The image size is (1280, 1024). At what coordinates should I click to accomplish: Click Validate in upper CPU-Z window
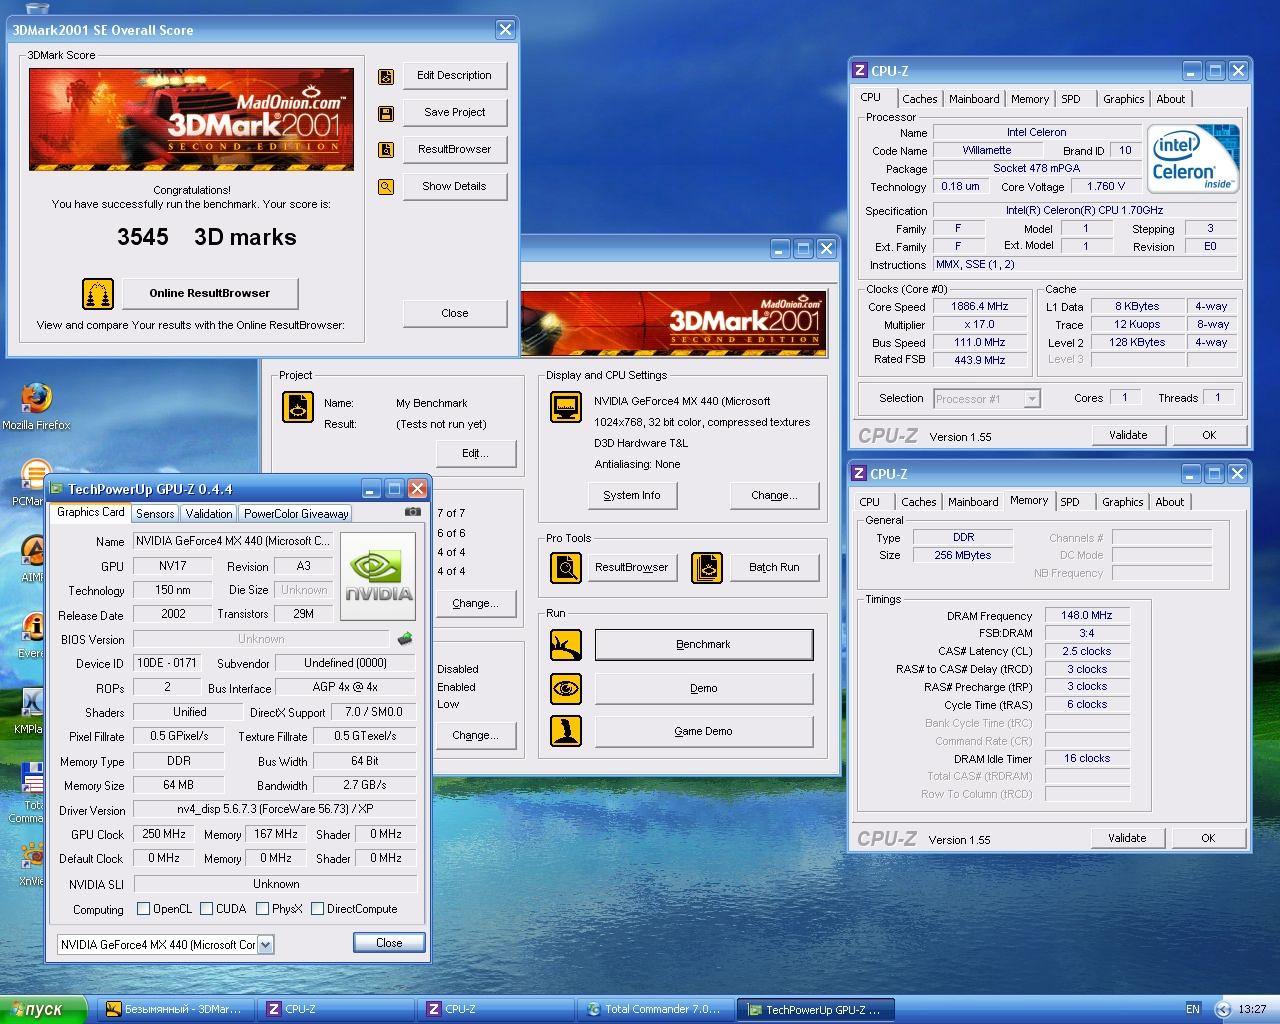click(1128, 435)
